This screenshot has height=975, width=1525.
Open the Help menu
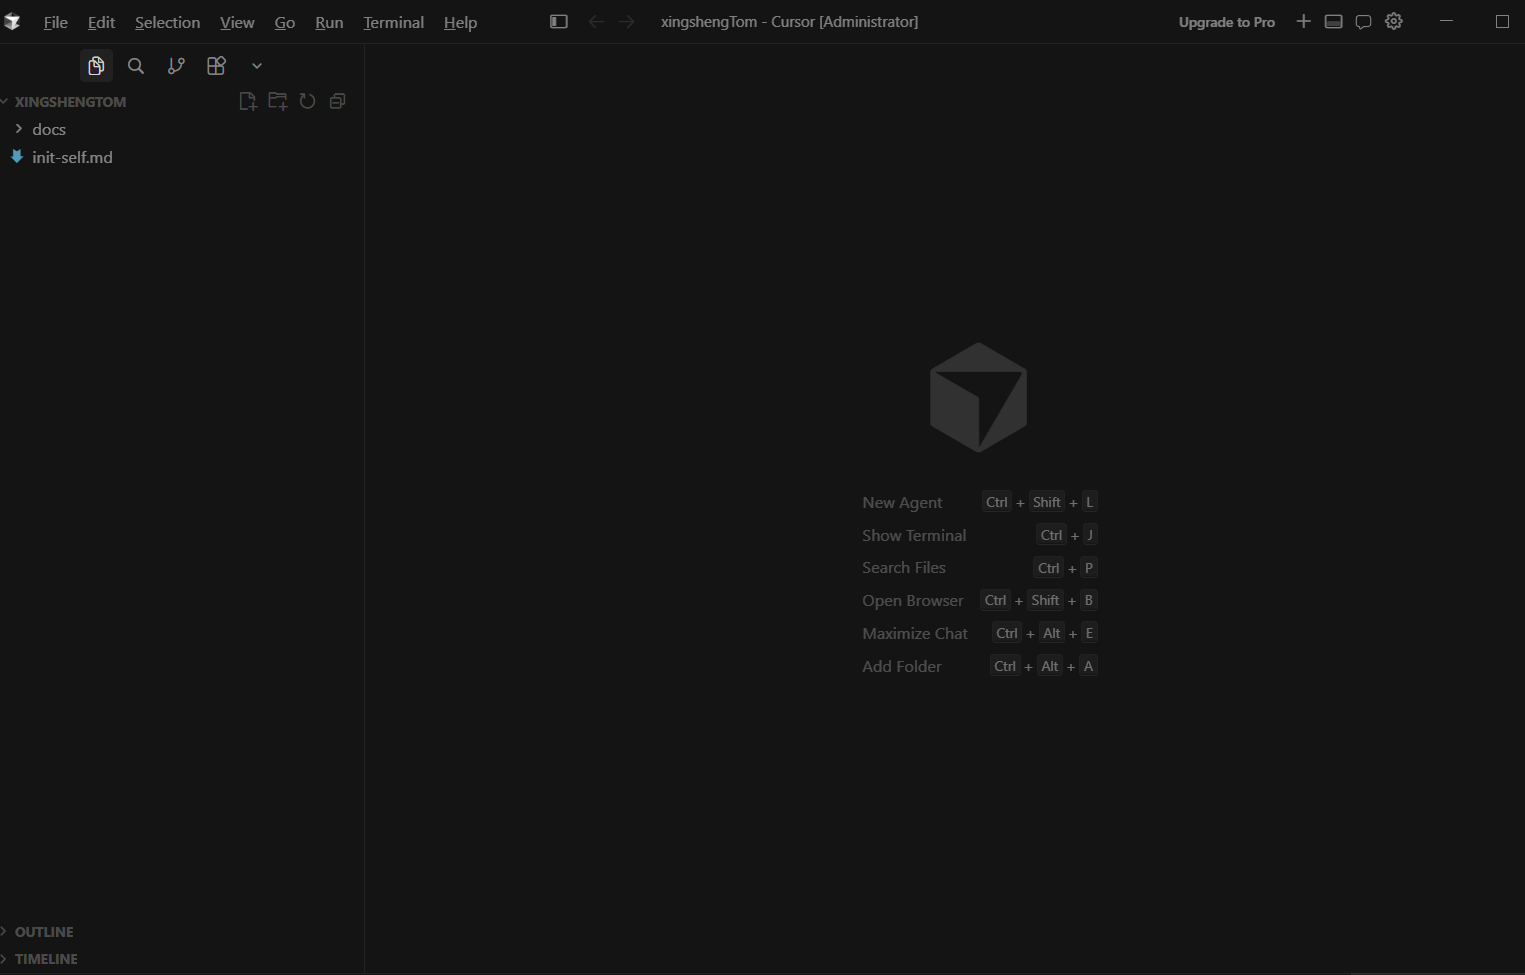460,22
